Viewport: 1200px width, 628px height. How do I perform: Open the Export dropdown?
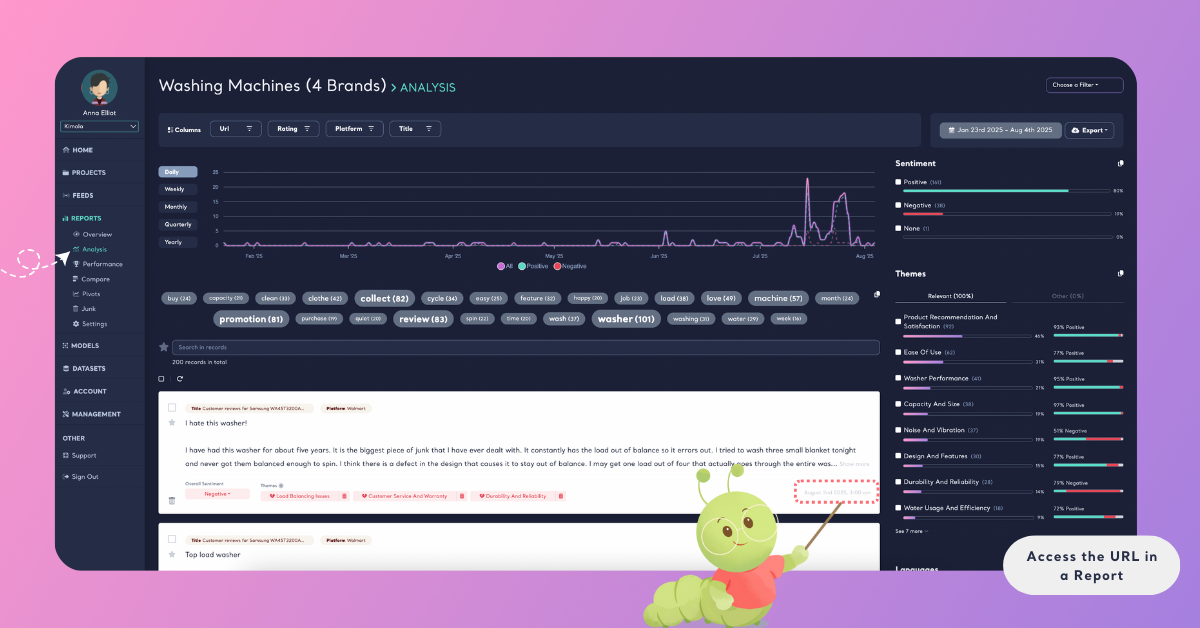pyautogui.click(x=1089, y=130)
